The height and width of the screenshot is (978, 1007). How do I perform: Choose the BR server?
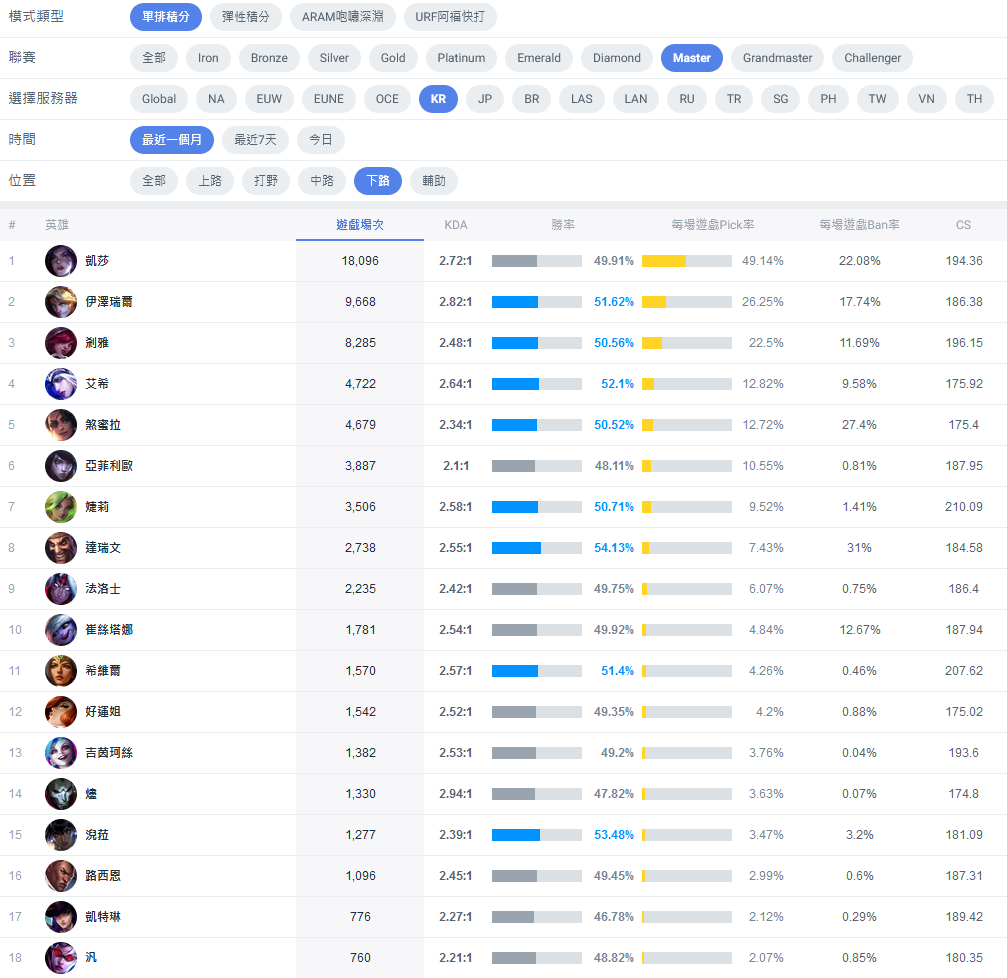532,99
